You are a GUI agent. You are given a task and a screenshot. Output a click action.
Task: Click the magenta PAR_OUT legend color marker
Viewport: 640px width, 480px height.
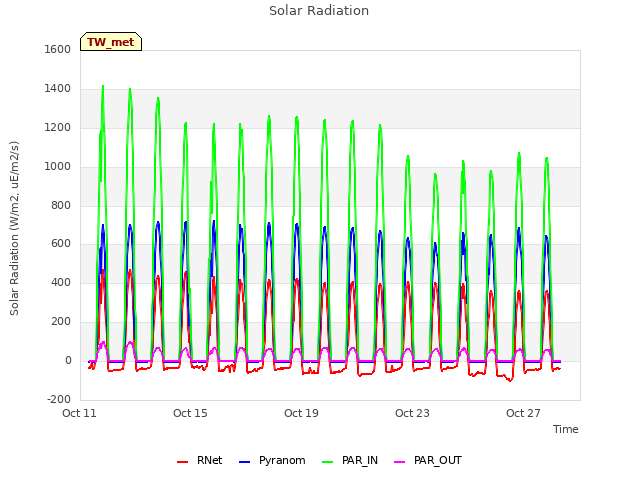click(399, 462)
